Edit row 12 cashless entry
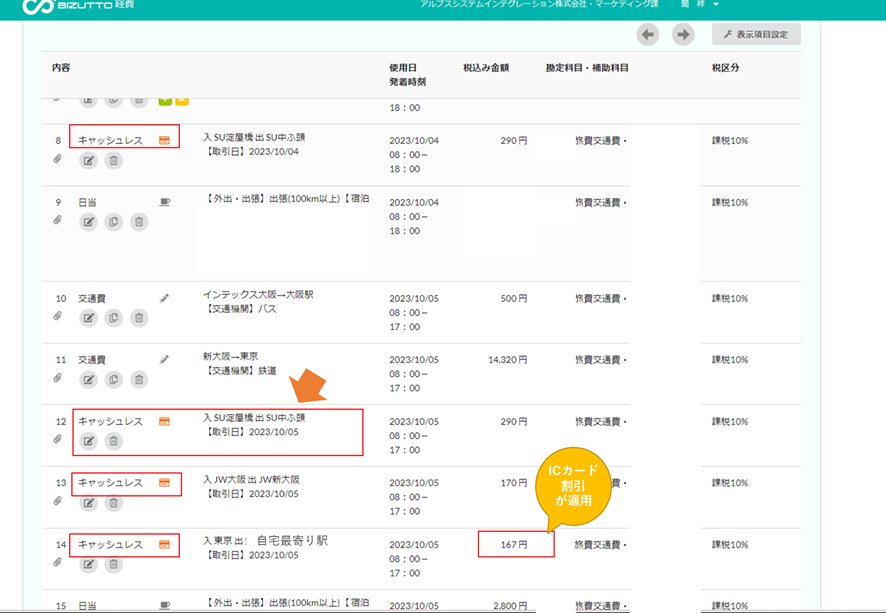This screenshot has height=613, width=886. coord(88,441)
